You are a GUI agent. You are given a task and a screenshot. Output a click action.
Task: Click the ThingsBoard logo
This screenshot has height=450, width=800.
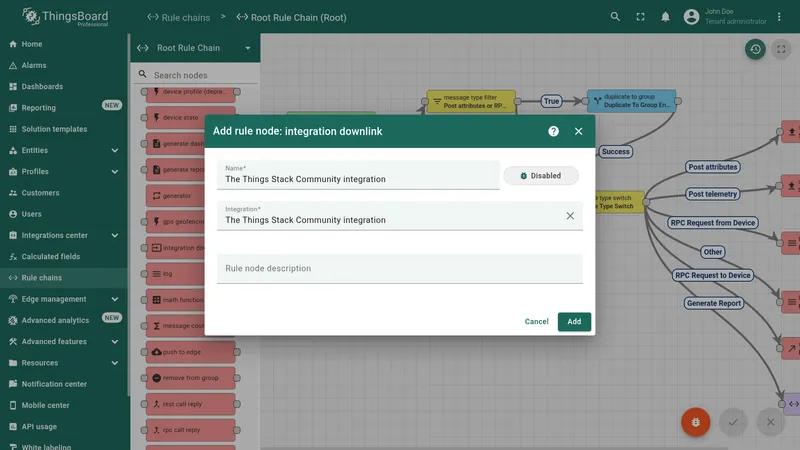pyautogui.click(x=65, y=17)
